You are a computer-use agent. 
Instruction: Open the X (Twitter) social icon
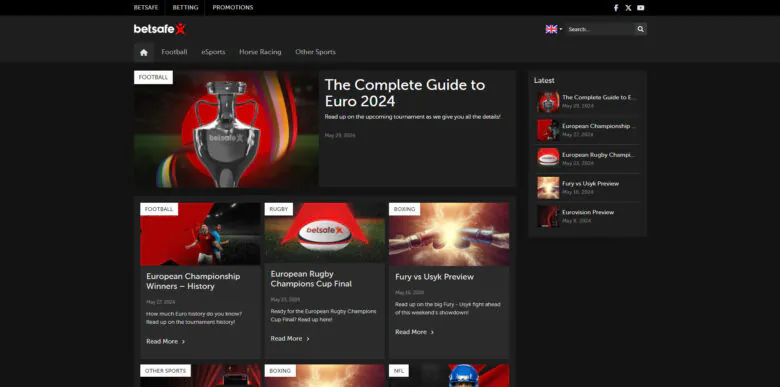coord(628,7)
